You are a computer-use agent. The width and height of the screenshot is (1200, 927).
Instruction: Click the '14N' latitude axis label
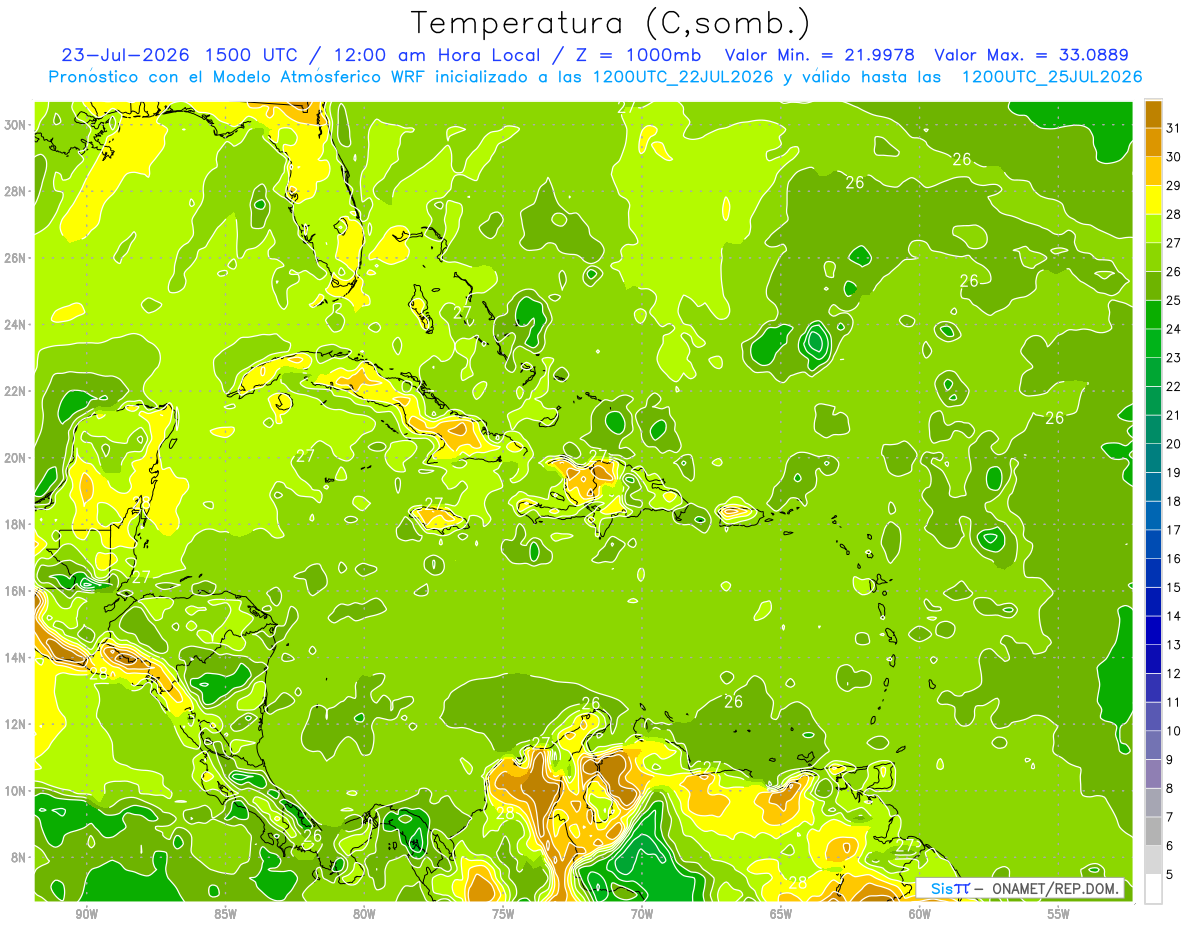17,658
